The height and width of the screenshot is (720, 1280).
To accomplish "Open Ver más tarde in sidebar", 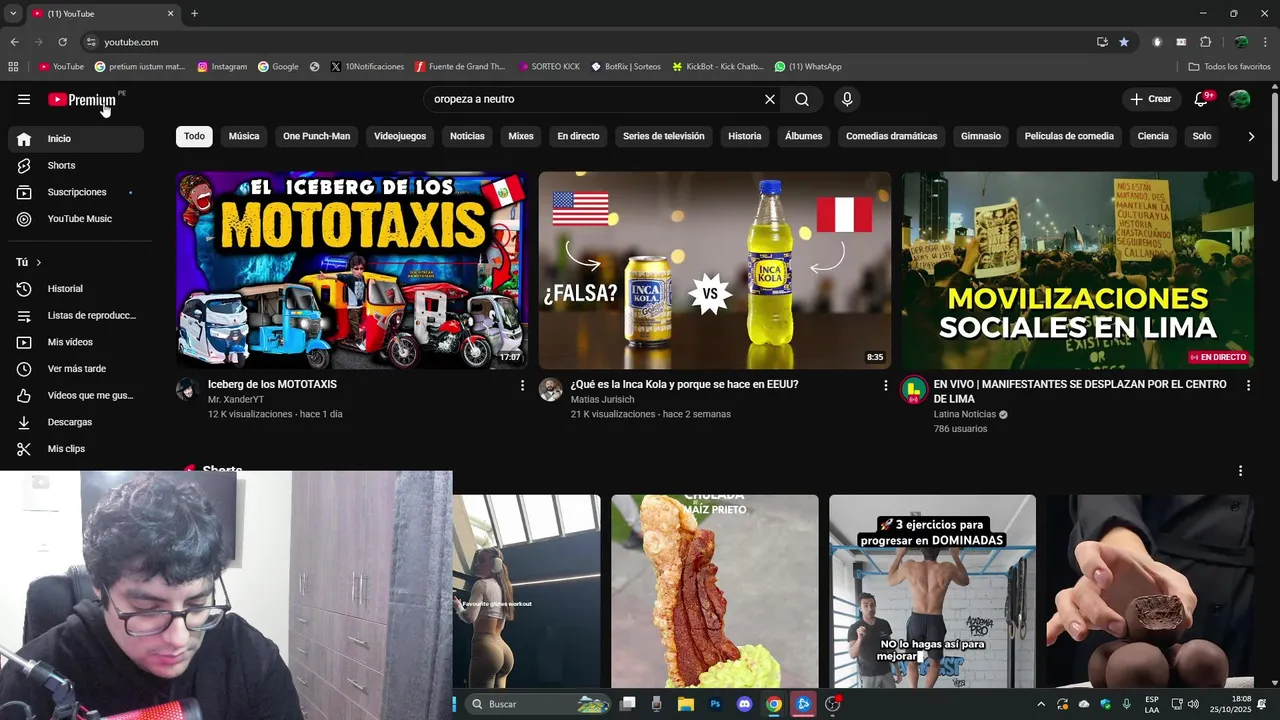I will click(x=76, y=369).
